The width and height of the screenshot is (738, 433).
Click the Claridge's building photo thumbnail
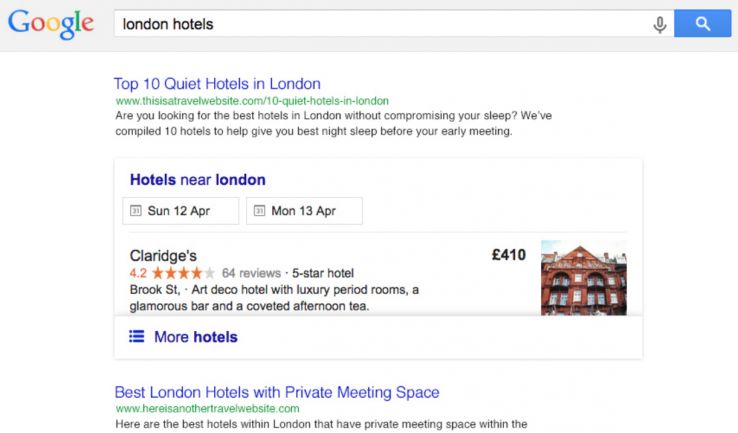[584, 278]
